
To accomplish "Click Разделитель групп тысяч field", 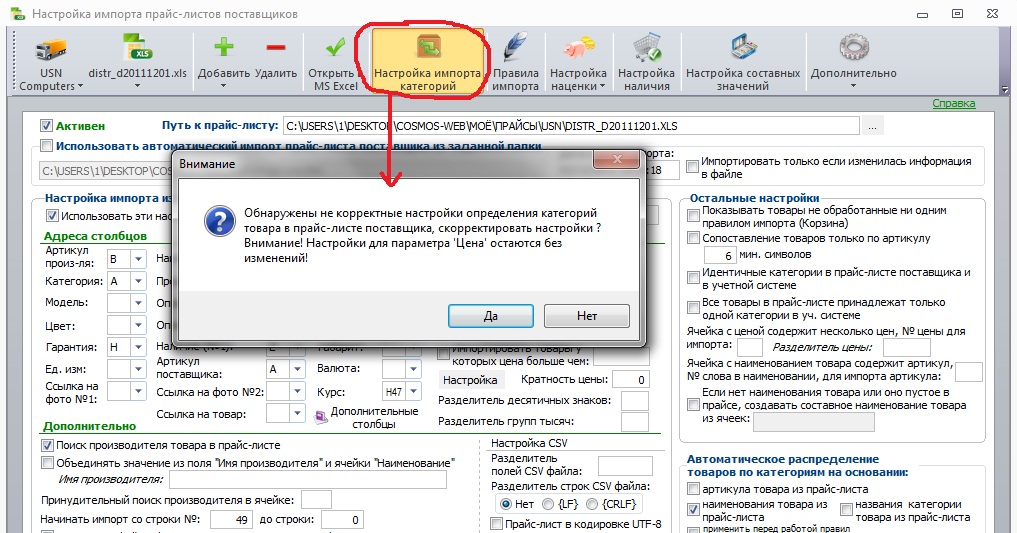I will point(635,421).
